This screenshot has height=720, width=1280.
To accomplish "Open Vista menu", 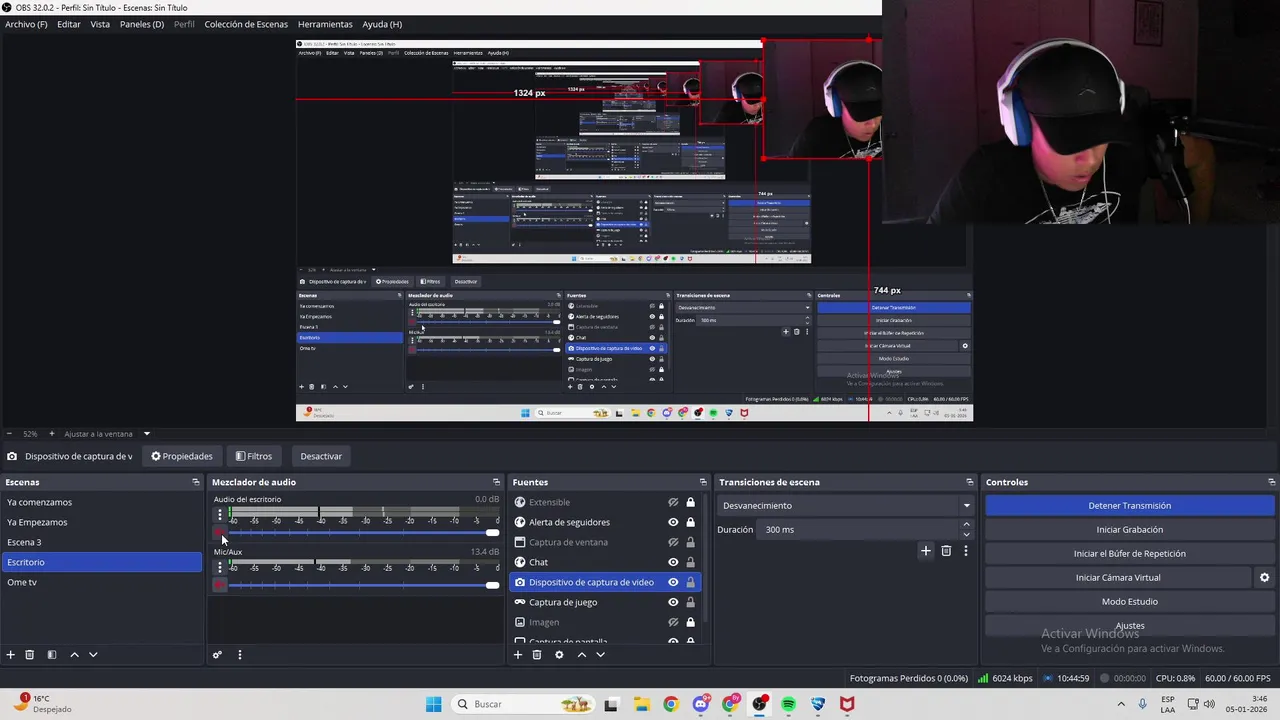I will [100, 24].
